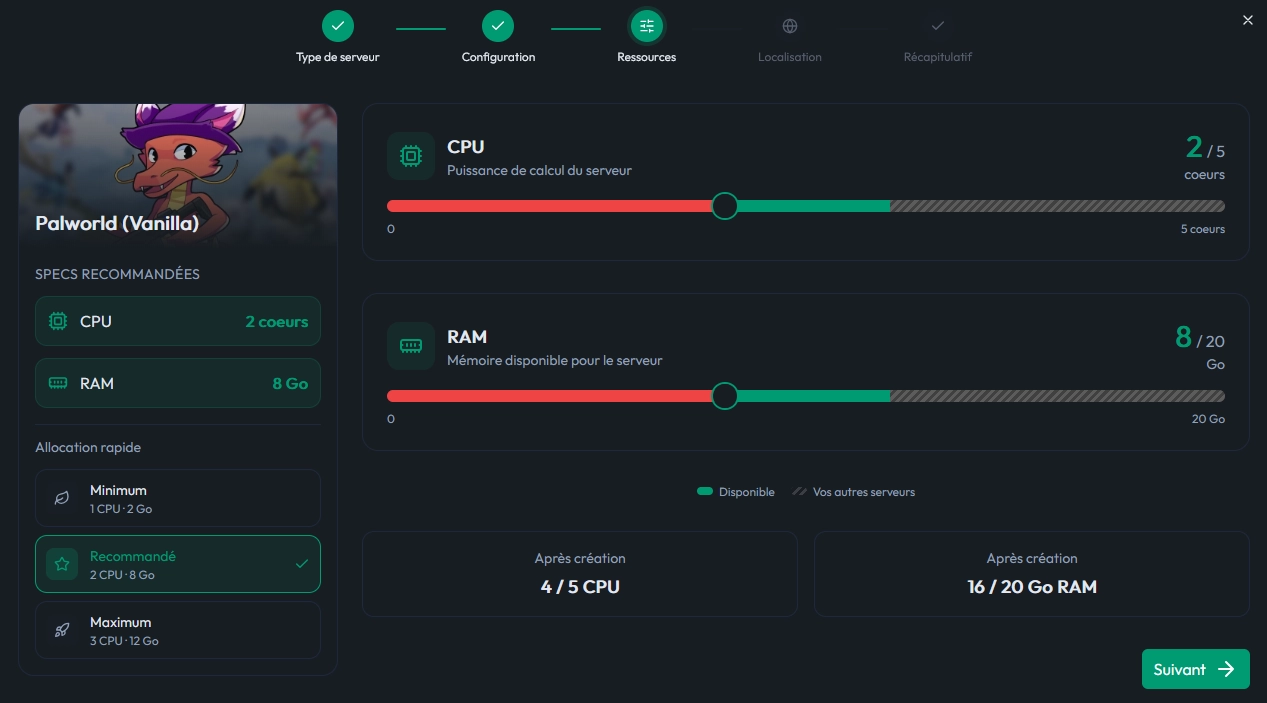Select the Recommandé allocation preset
1267x703 pixels.
coord(178,564)
